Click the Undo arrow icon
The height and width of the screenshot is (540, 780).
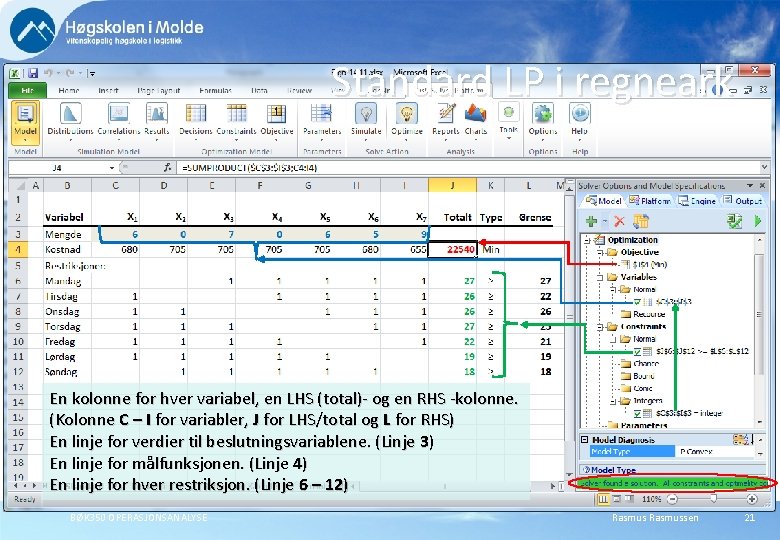(48, 73)
